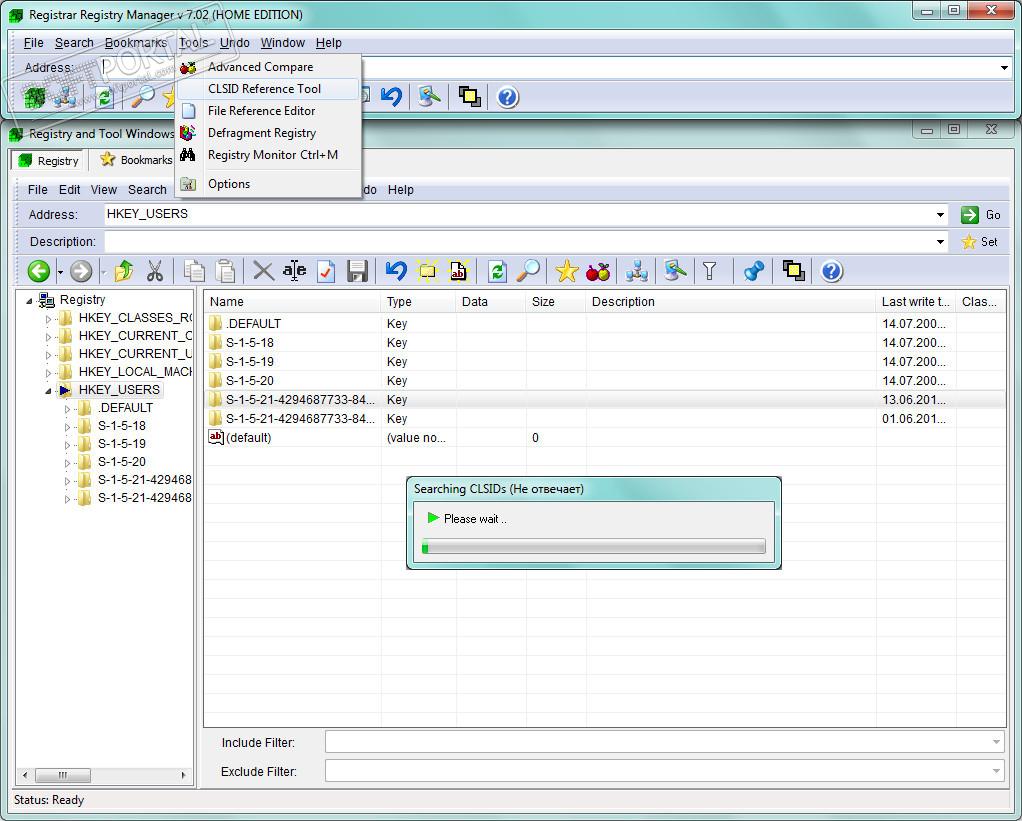Click the Undo arrow in main window toolbar
Screen dimensions: 1022x821
pyautogui.click(x=392, y=97)
